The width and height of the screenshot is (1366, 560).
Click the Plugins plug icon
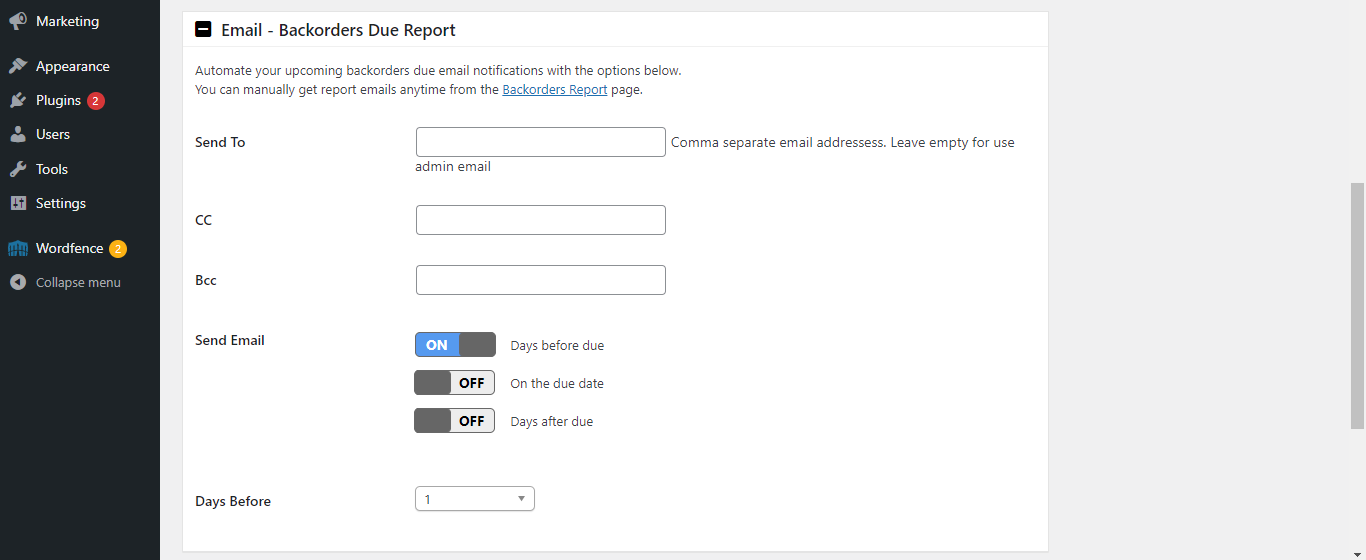tap(18, 100)
